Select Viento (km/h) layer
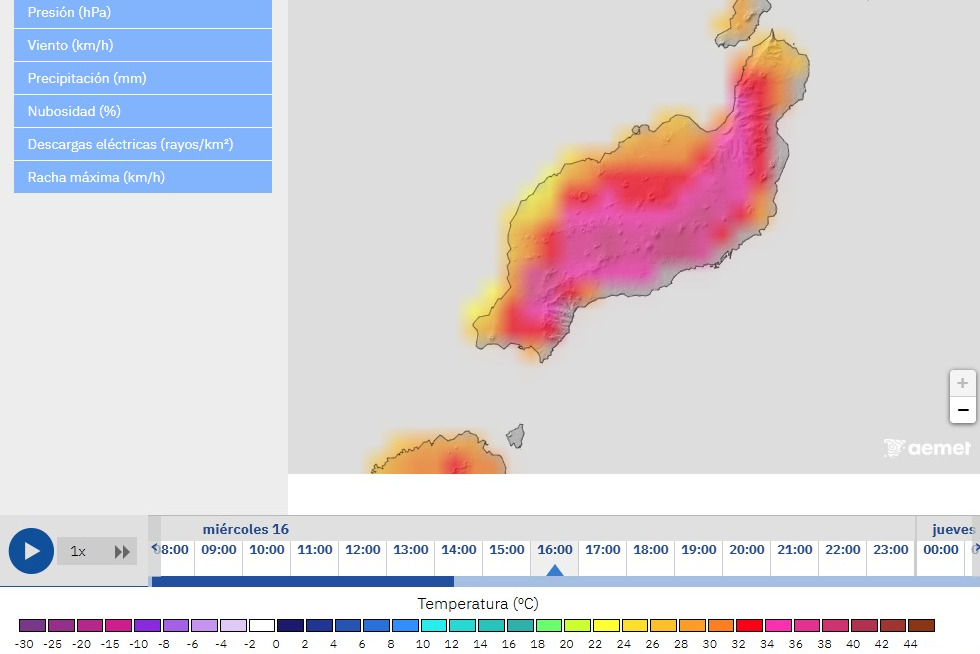The image size is (980, 654). [143, 45]
